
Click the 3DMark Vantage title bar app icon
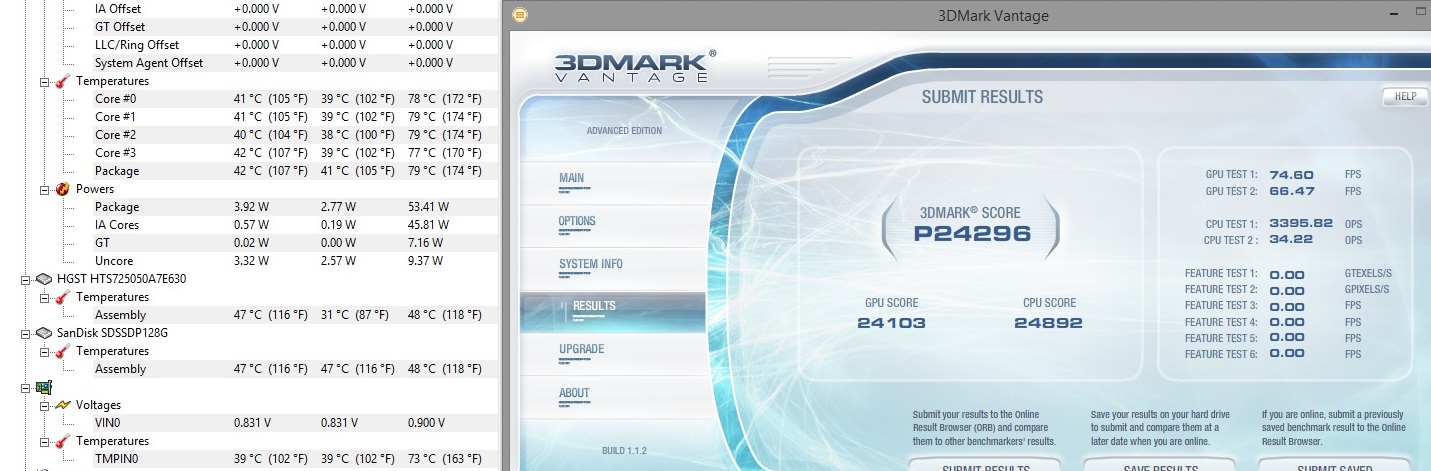coord(520,16)
